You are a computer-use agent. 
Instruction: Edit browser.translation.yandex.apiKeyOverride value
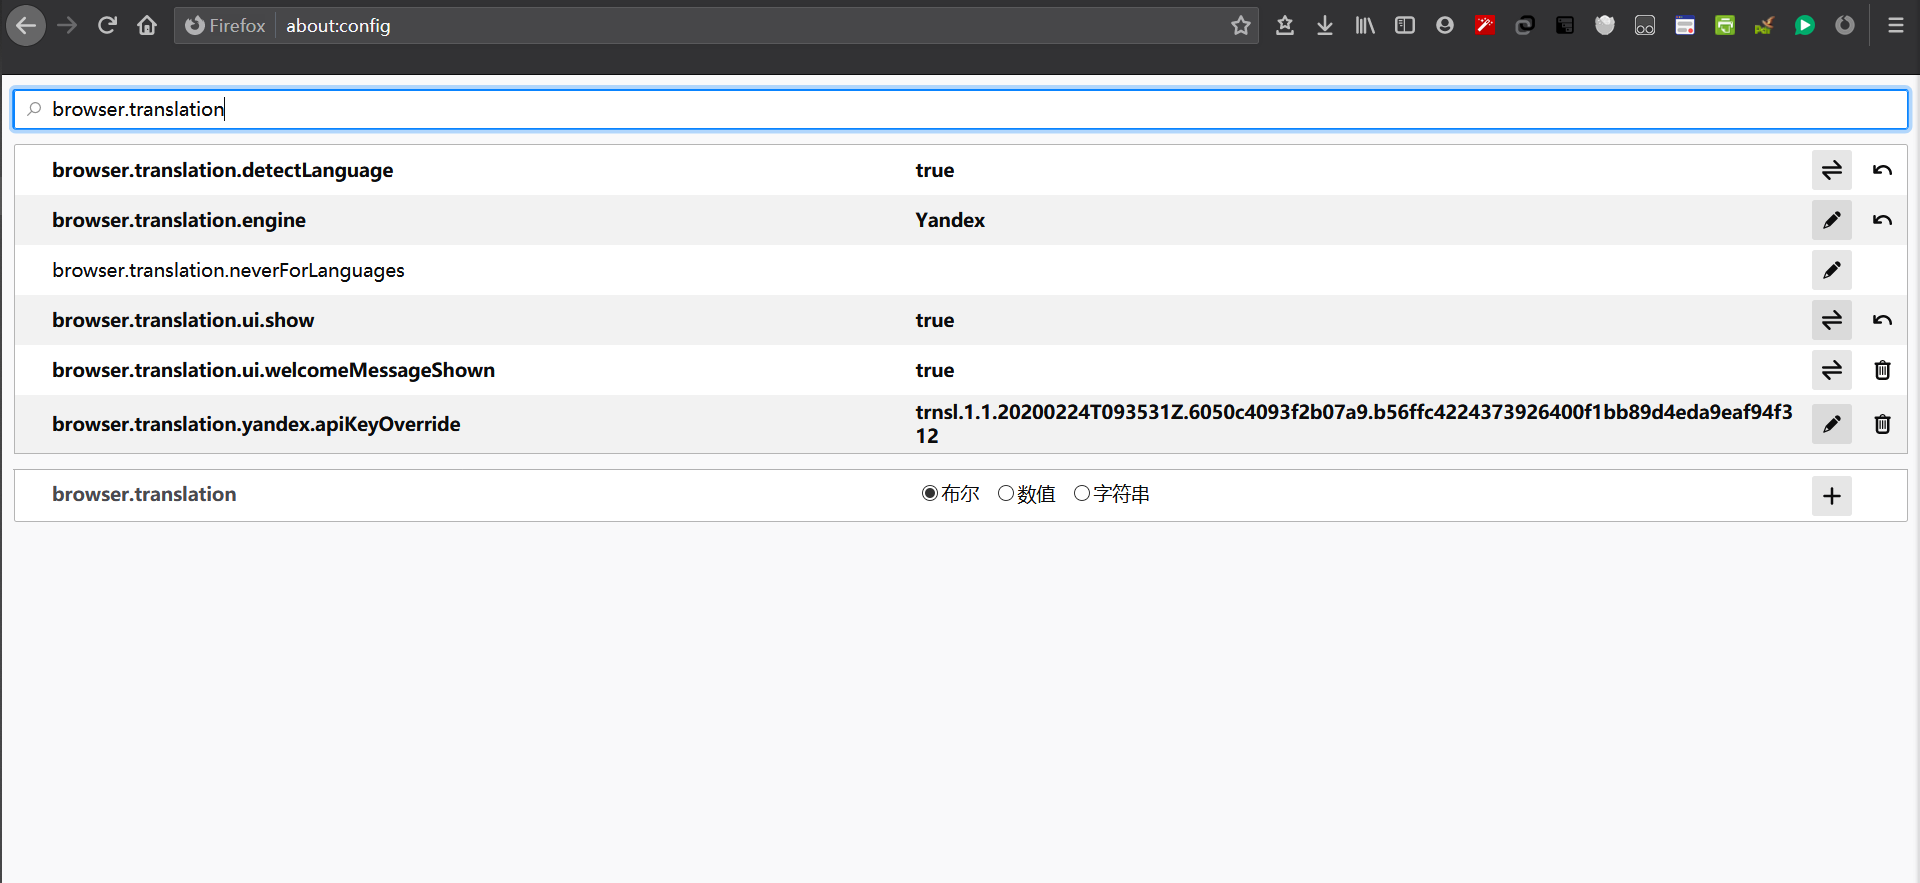point(1831,424)
